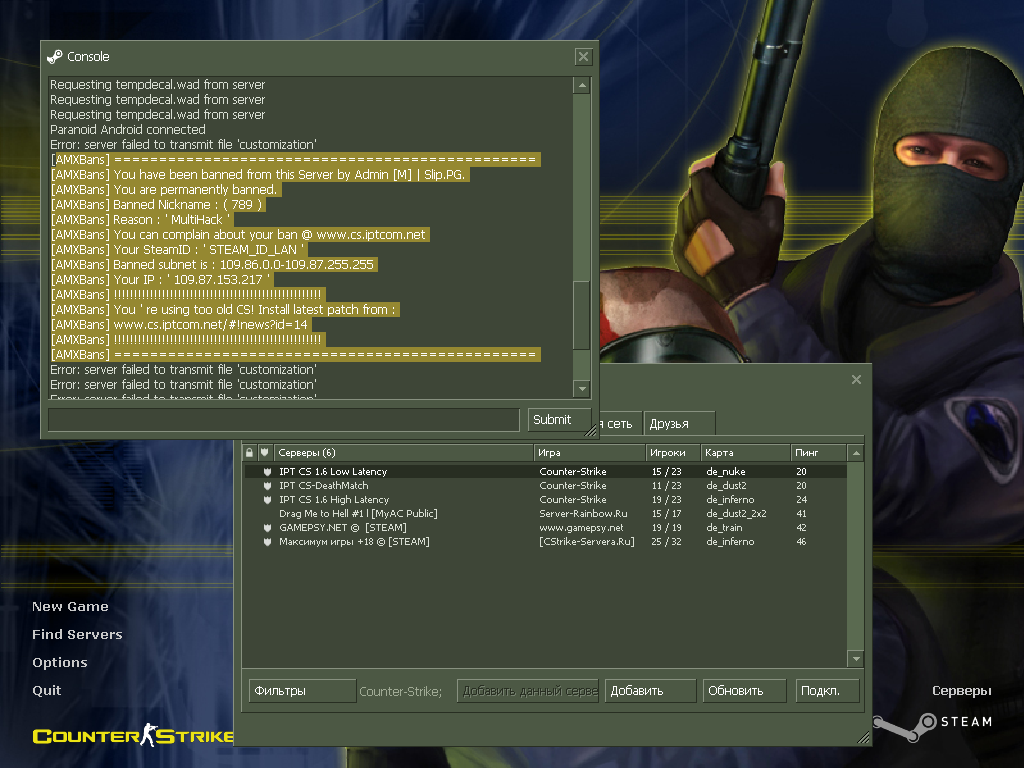1024x768 pixels.
Task: Click shield icon of IPT CS 1.6 High Latency
Action: point(267,500)
